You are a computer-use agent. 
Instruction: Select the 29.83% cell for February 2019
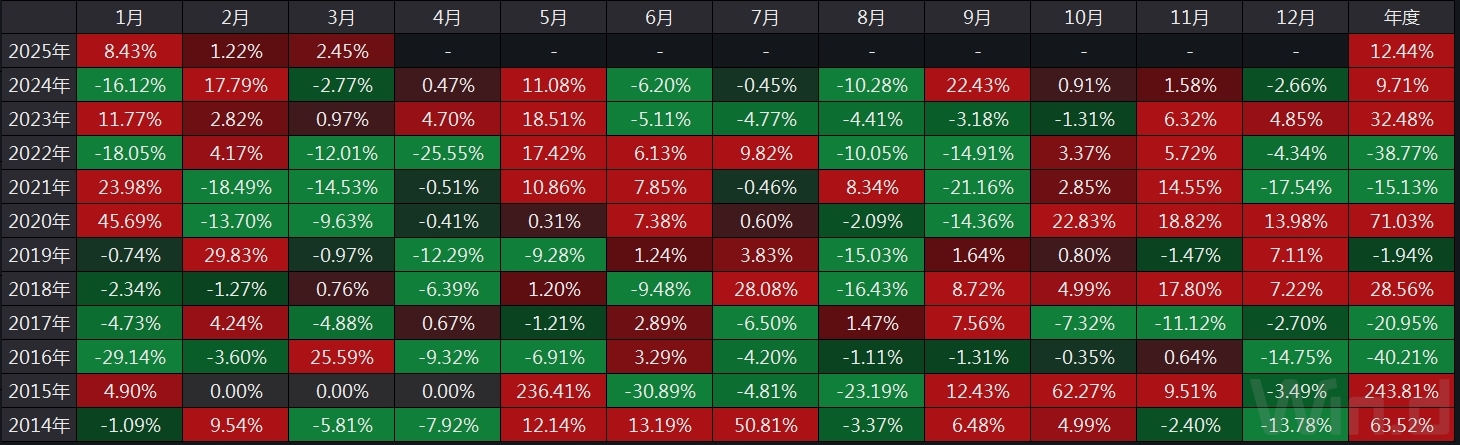pos(235,256)
